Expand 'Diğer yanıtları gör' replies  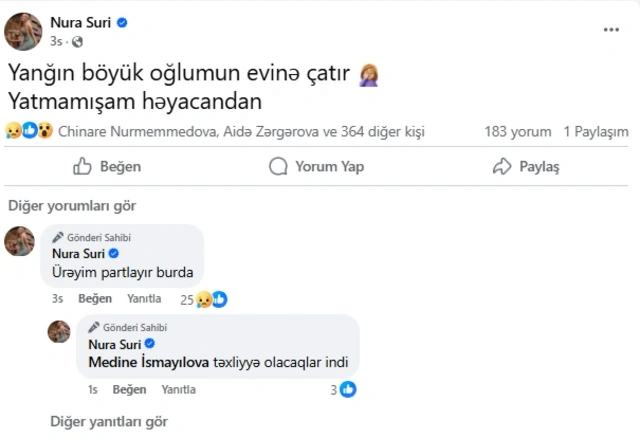(109, 421)
